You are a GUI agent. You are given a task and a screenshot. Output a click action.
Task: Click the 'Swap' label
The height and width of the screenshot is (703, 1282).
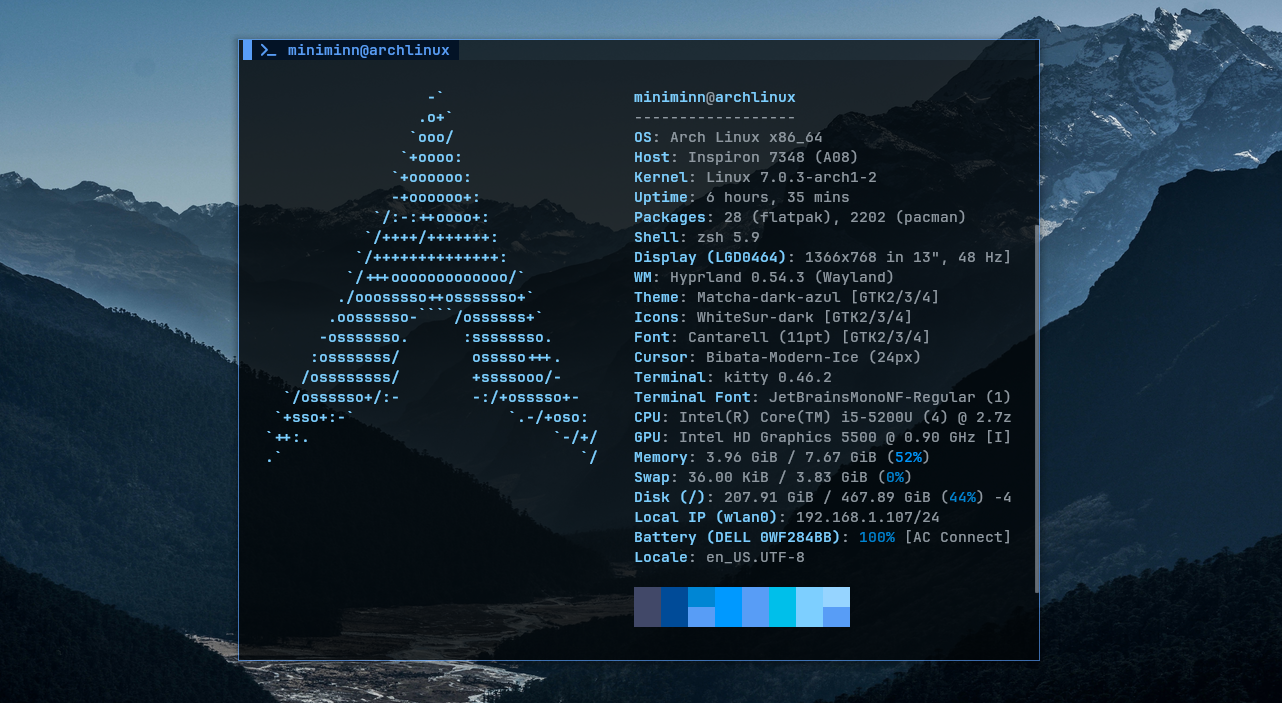point(652,477)
